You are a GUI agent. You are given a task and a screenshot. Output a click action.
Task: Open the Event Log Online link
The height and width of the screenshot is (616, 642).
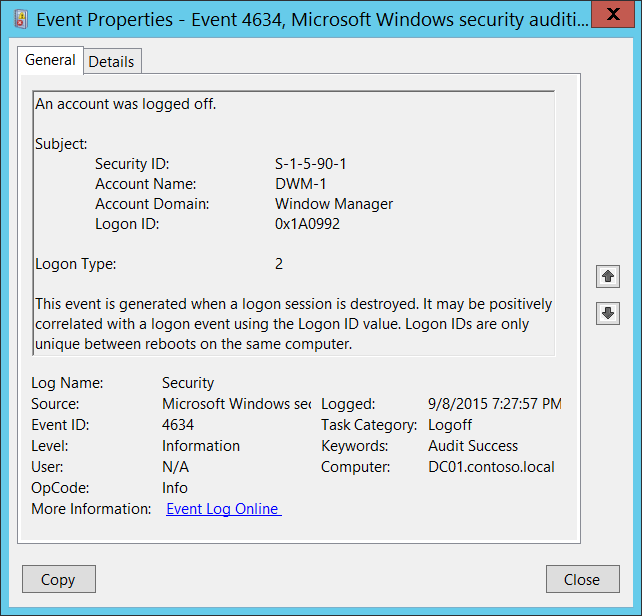(223, 509)
